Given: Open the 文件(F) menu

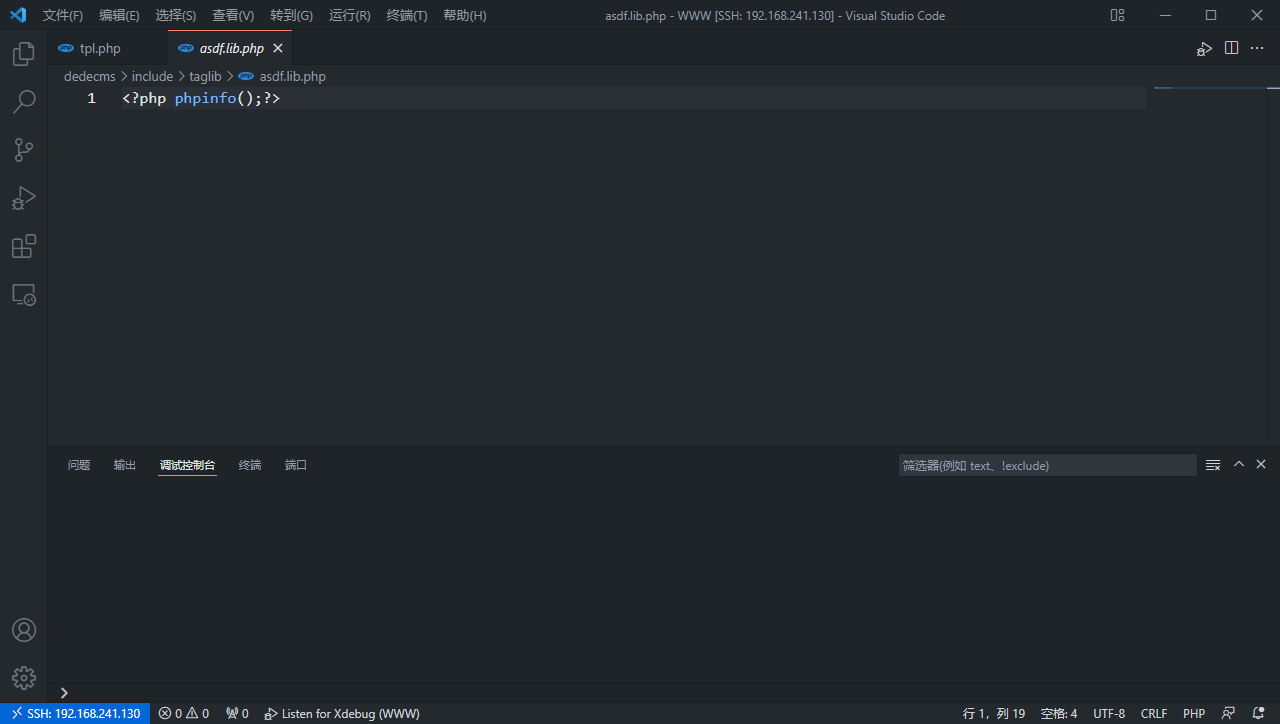Looking at the screenshot, I should click(63, 15).
